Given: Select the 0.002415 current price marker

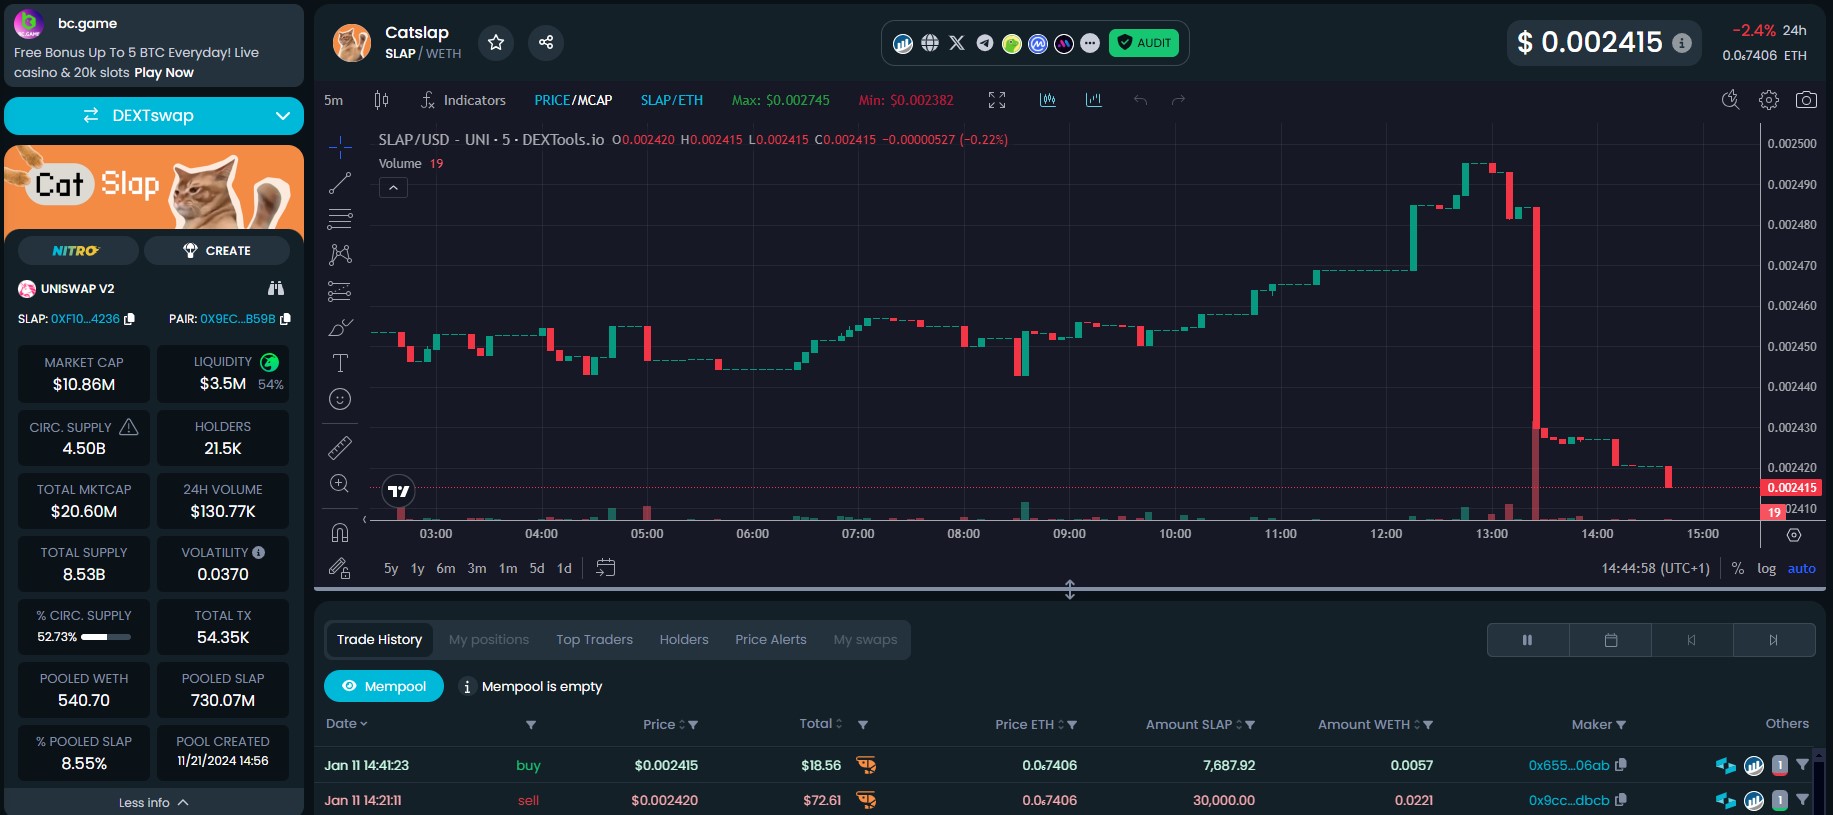Looking at the screenshot, I should coord(1790,488).
